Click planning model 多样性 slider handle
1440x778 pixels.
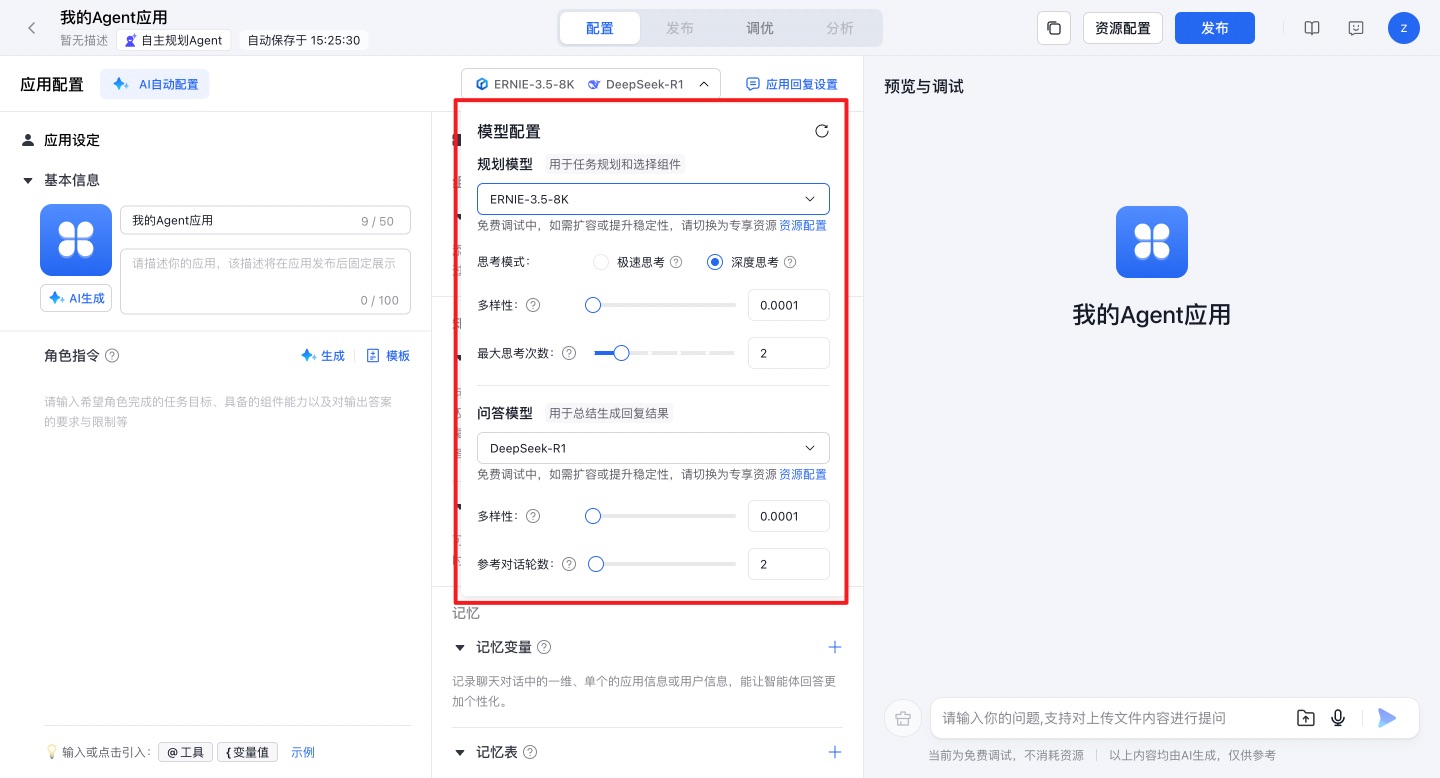(592, 305)
